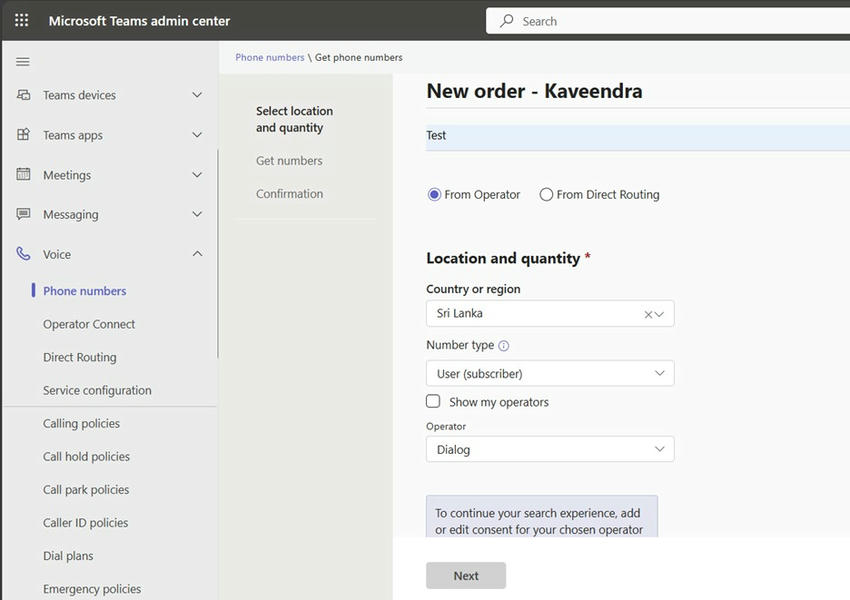The width and height of the screenshot is (850, 600).
Task: Open Call park policies page
Action: pyautogui.click(x=86, y=489)
